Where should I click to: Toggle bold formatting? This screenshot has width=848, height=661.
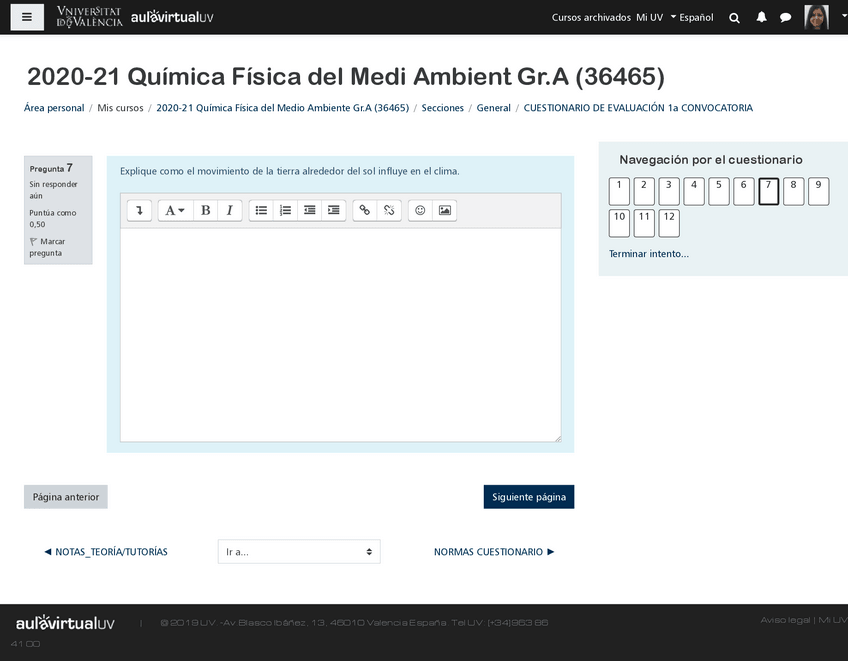206,210
